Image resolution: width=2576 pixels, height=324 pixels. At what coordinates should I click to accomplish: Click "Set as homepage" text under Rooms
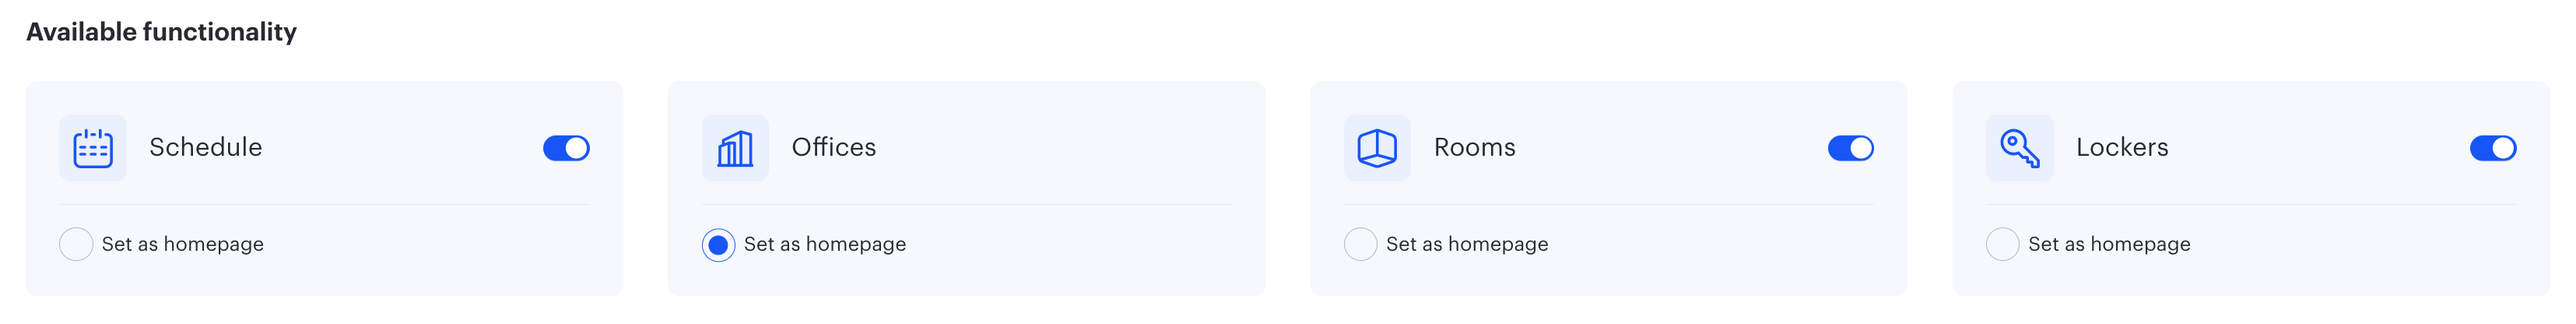click(x=1467, y=244)
